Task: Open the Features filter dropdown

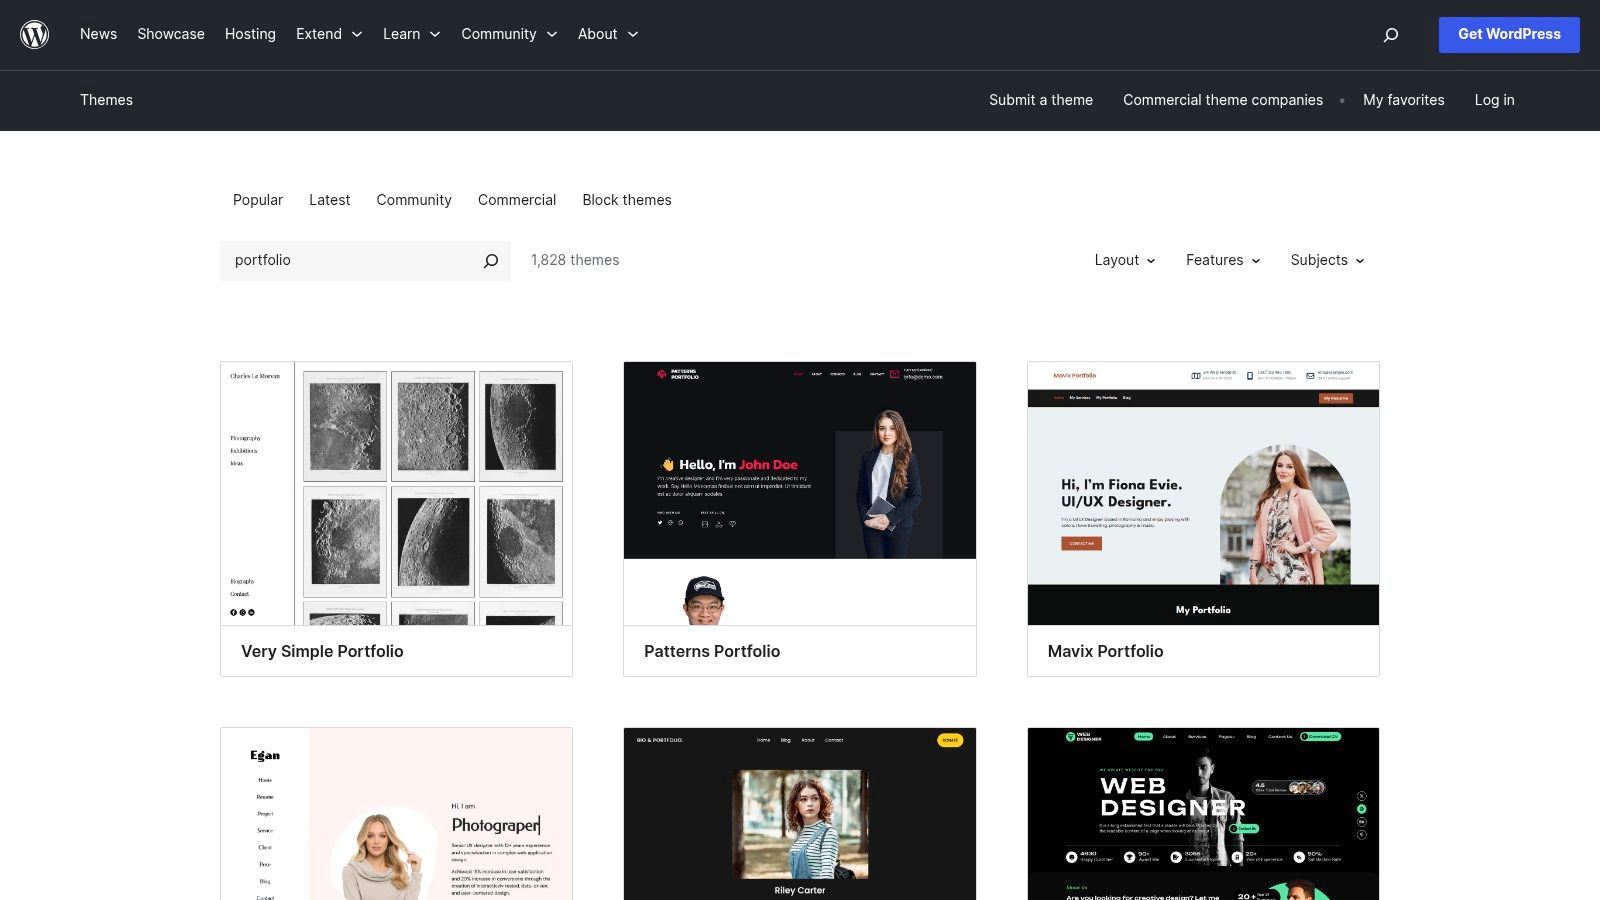Action: coord(1221,260)
